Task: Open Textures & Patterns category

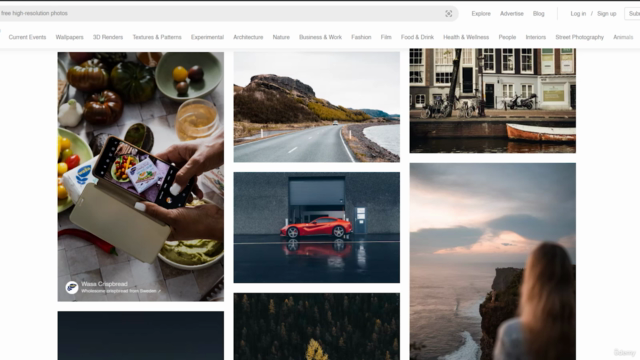Action: point(157,37)
